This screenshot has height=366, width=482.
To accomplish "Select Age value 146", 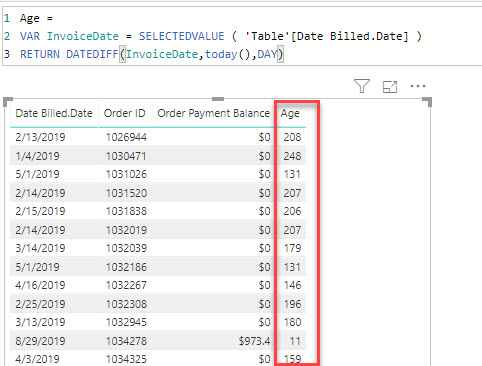I will pyautogui.click(x=292, y=285).
